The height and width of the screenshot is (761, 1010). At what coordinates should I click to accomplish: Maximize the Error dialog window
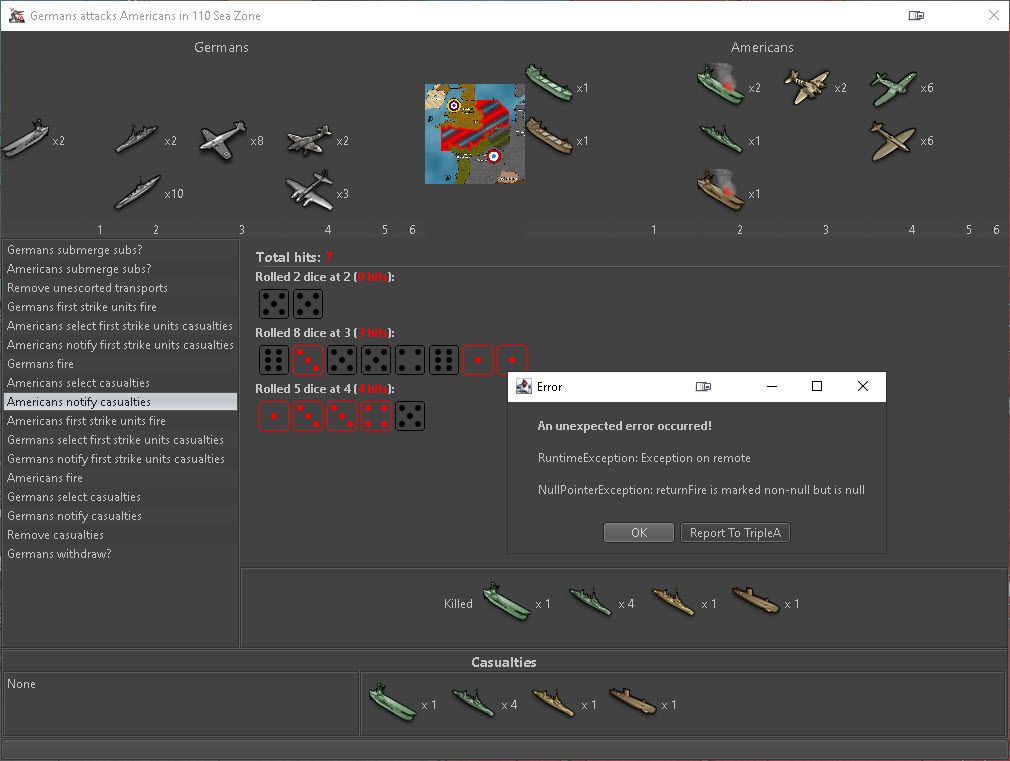(x=816, y=387)
